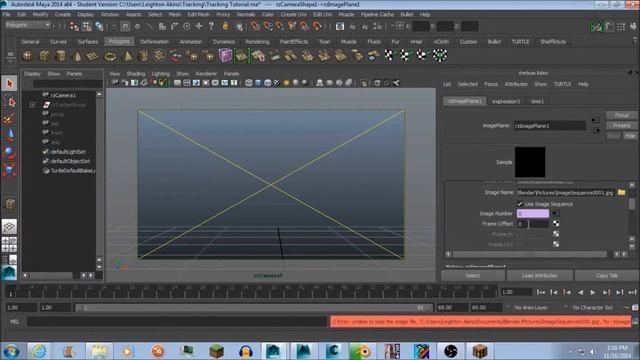Click Hide button in Attribute Editor
The image size is (640, 360).
[x=630, y=136]
